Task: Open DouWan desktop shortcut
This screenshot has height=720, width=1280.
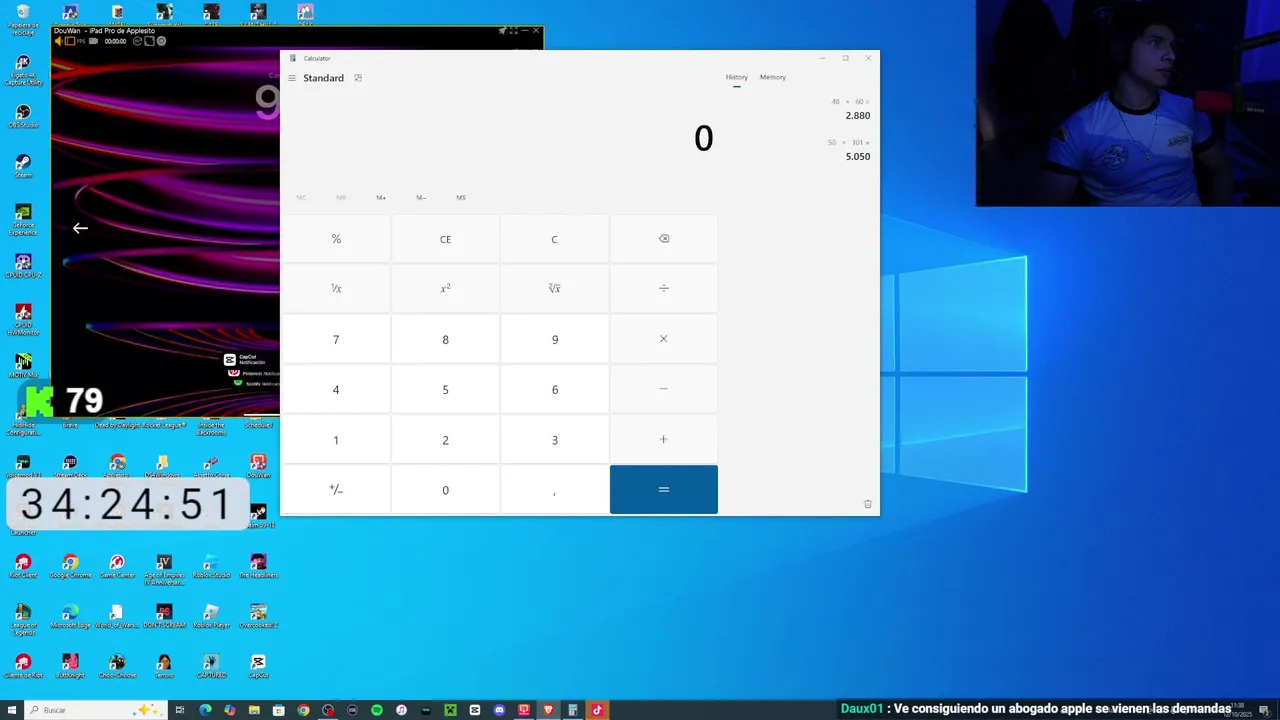Action: tap(258, 466)
